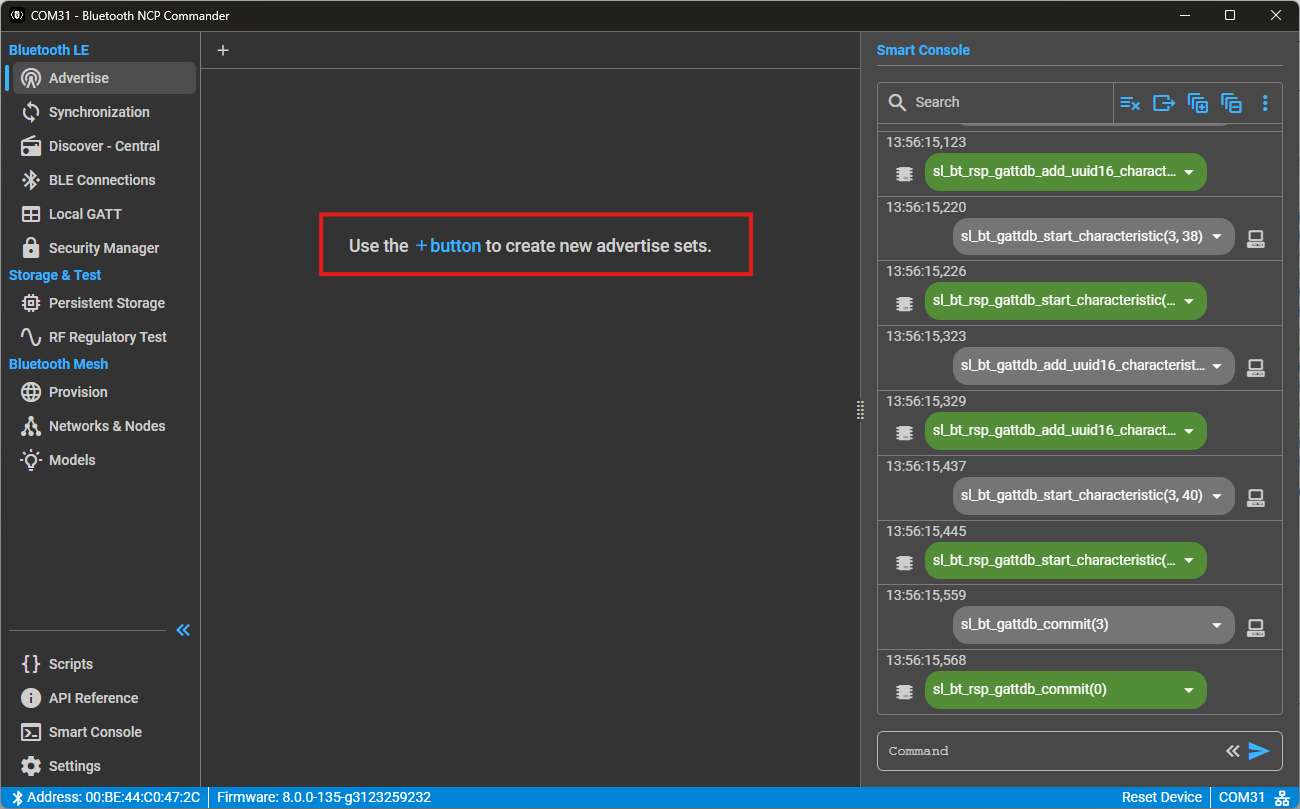Open the console's more options menu
The width and height of the screenshot is (1300, 809).
pyautogui.click(x=1265, y=102)
